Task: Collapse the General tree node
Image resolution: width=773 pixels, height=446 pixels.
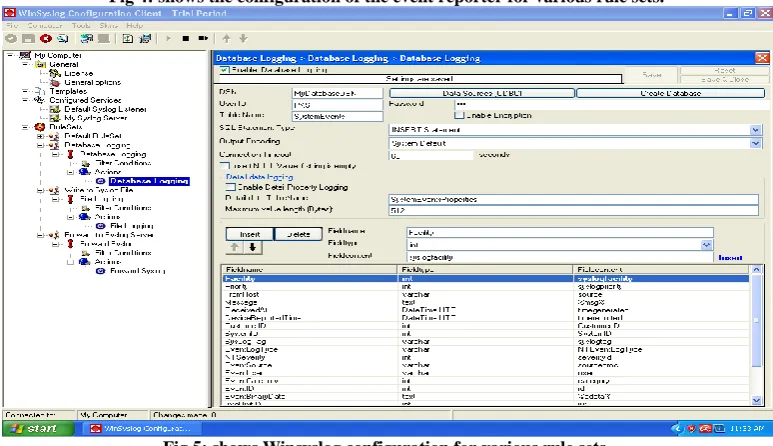Action: coord(25,64)
